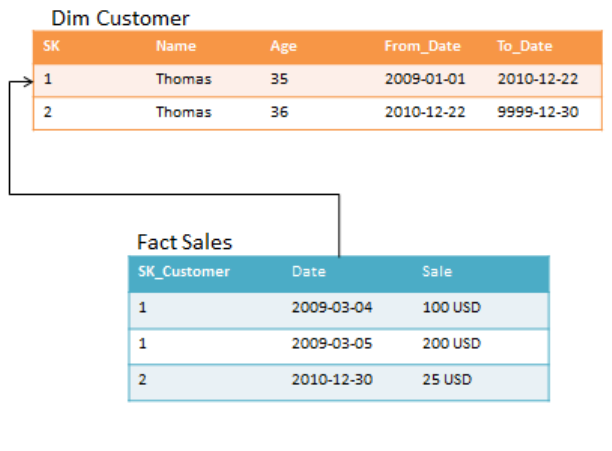Select the From_Date column header
The image size is (612, 451).
pos(421,46)
